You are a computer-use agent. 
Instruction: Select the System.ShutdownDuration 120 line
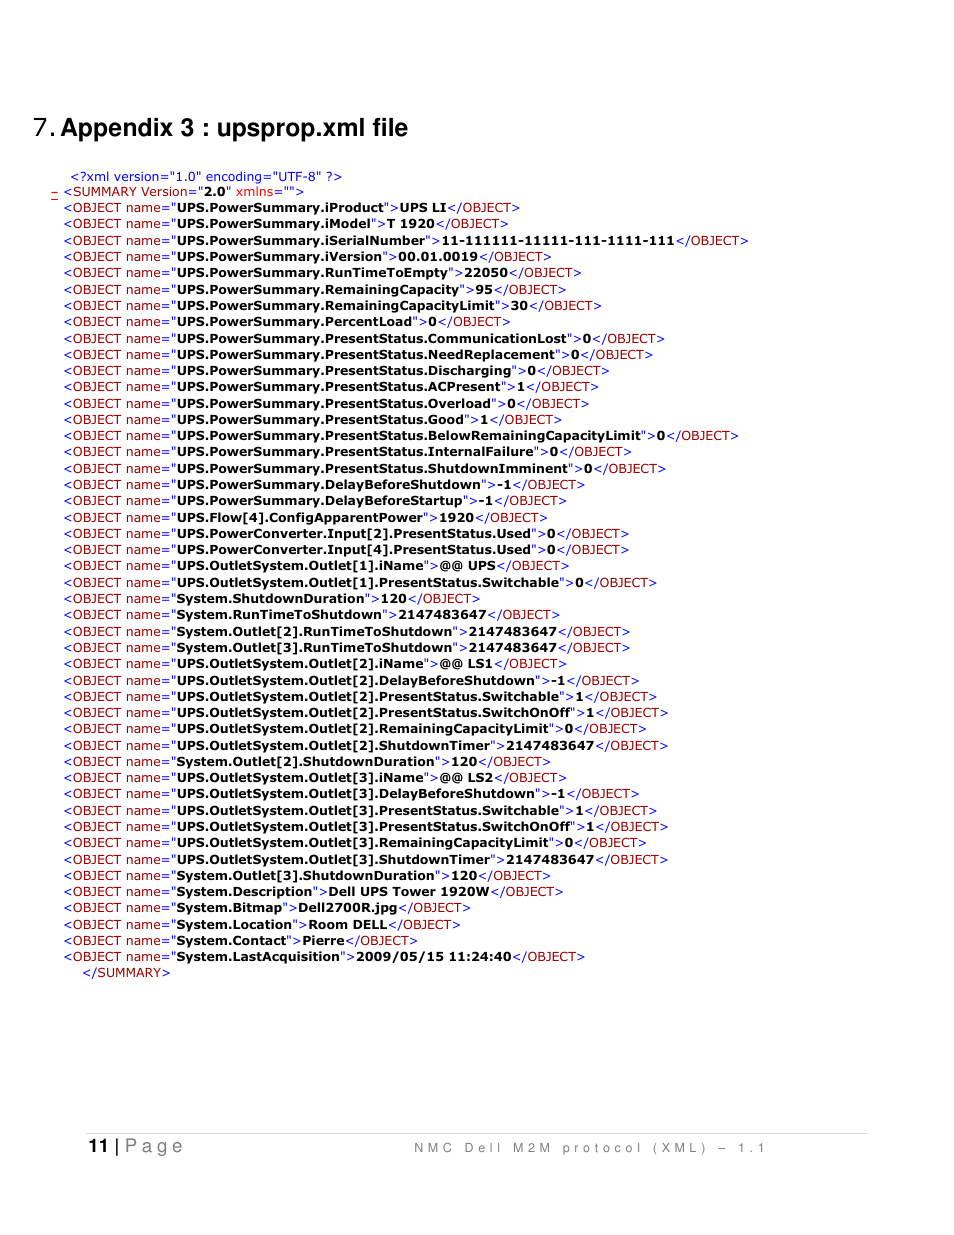272,599
